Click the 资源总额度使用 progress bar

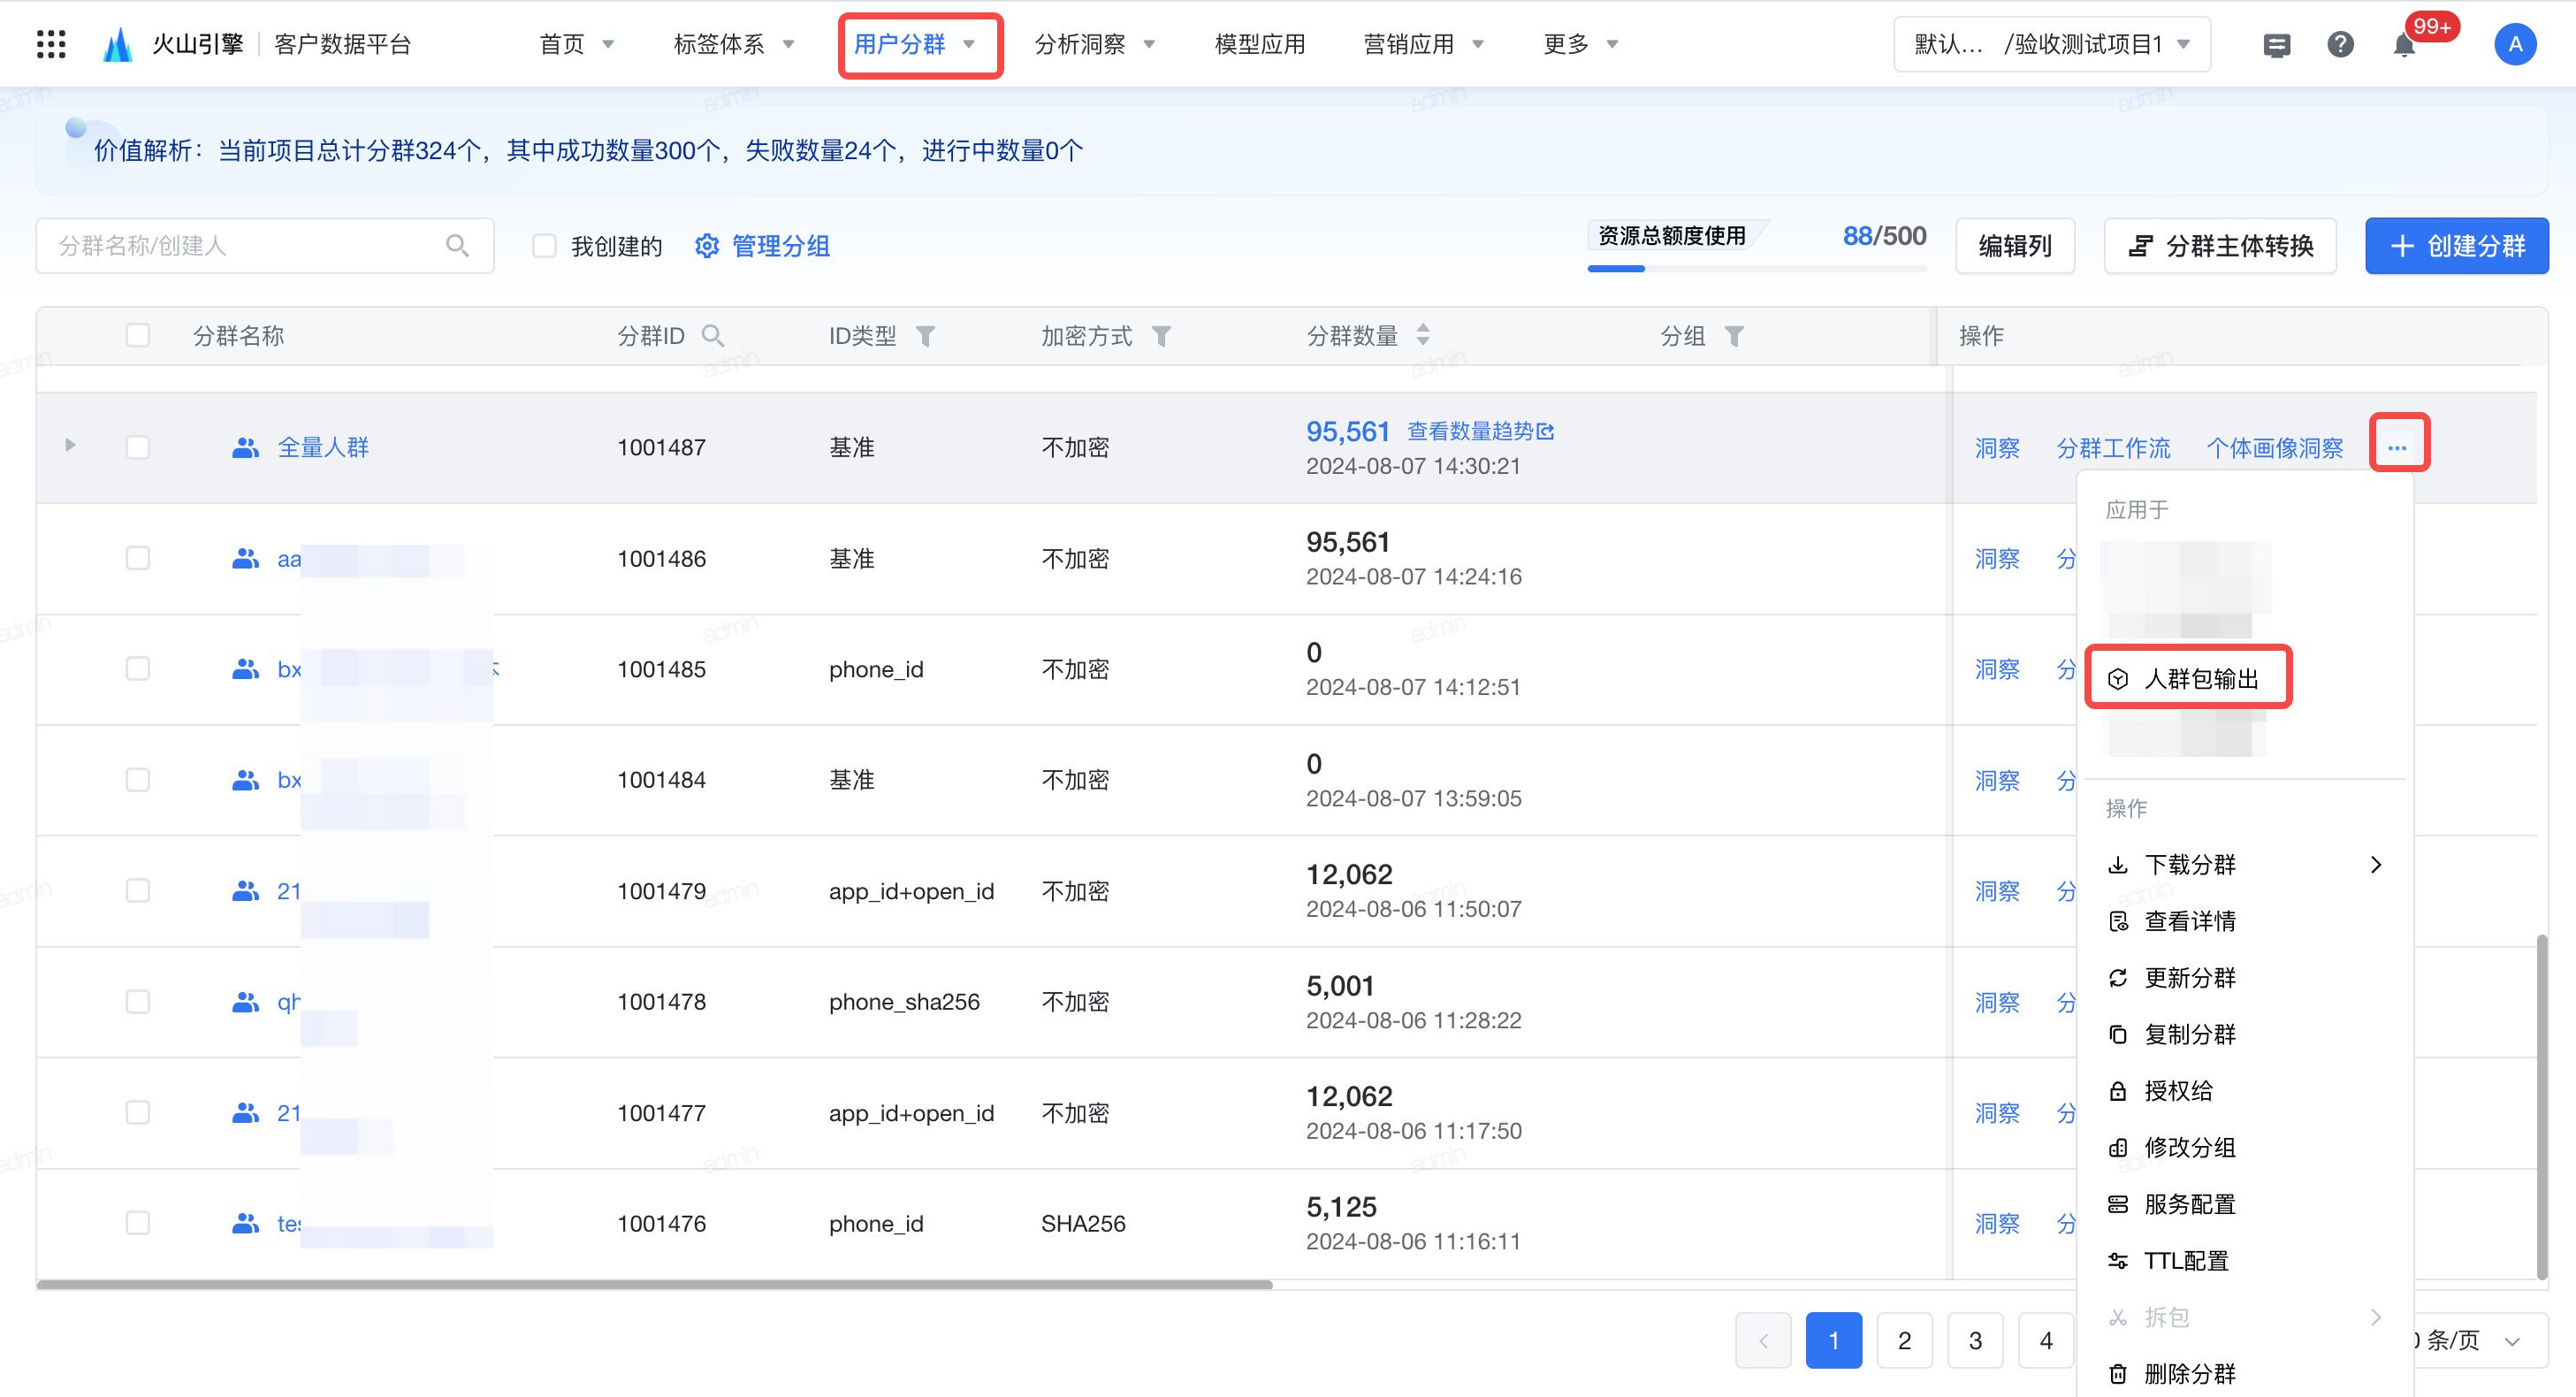pyautogui.click(x=1757, y=268)
